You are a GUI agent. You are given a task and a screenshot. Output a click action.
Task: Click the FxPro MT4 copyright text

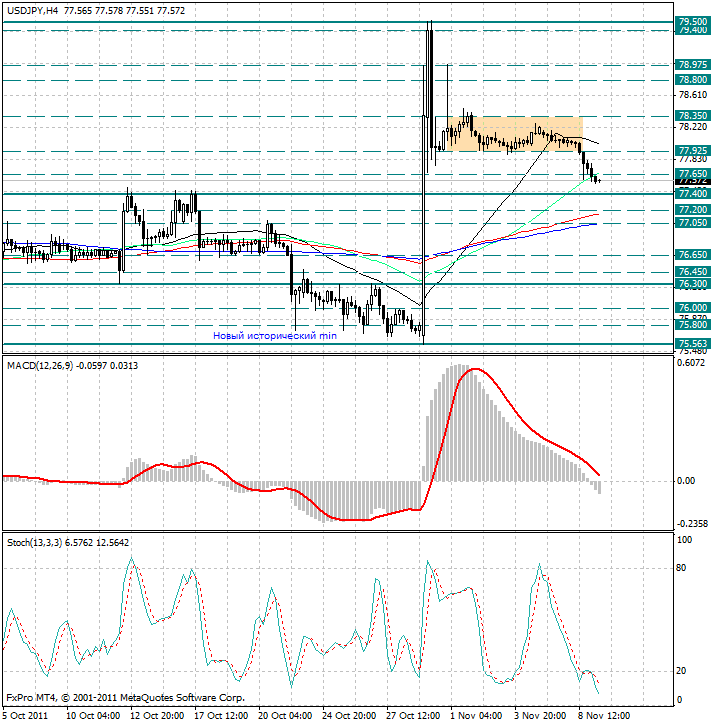[125, 698]
